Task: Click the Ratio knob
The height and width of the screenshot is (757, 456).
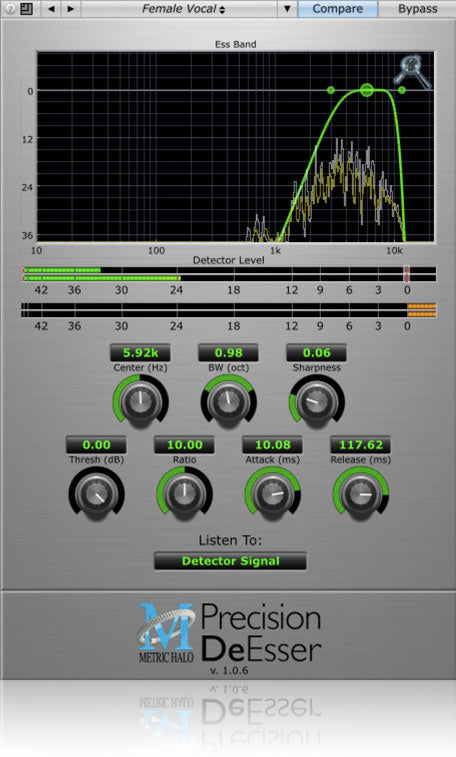Action: (x=184, y=494)
